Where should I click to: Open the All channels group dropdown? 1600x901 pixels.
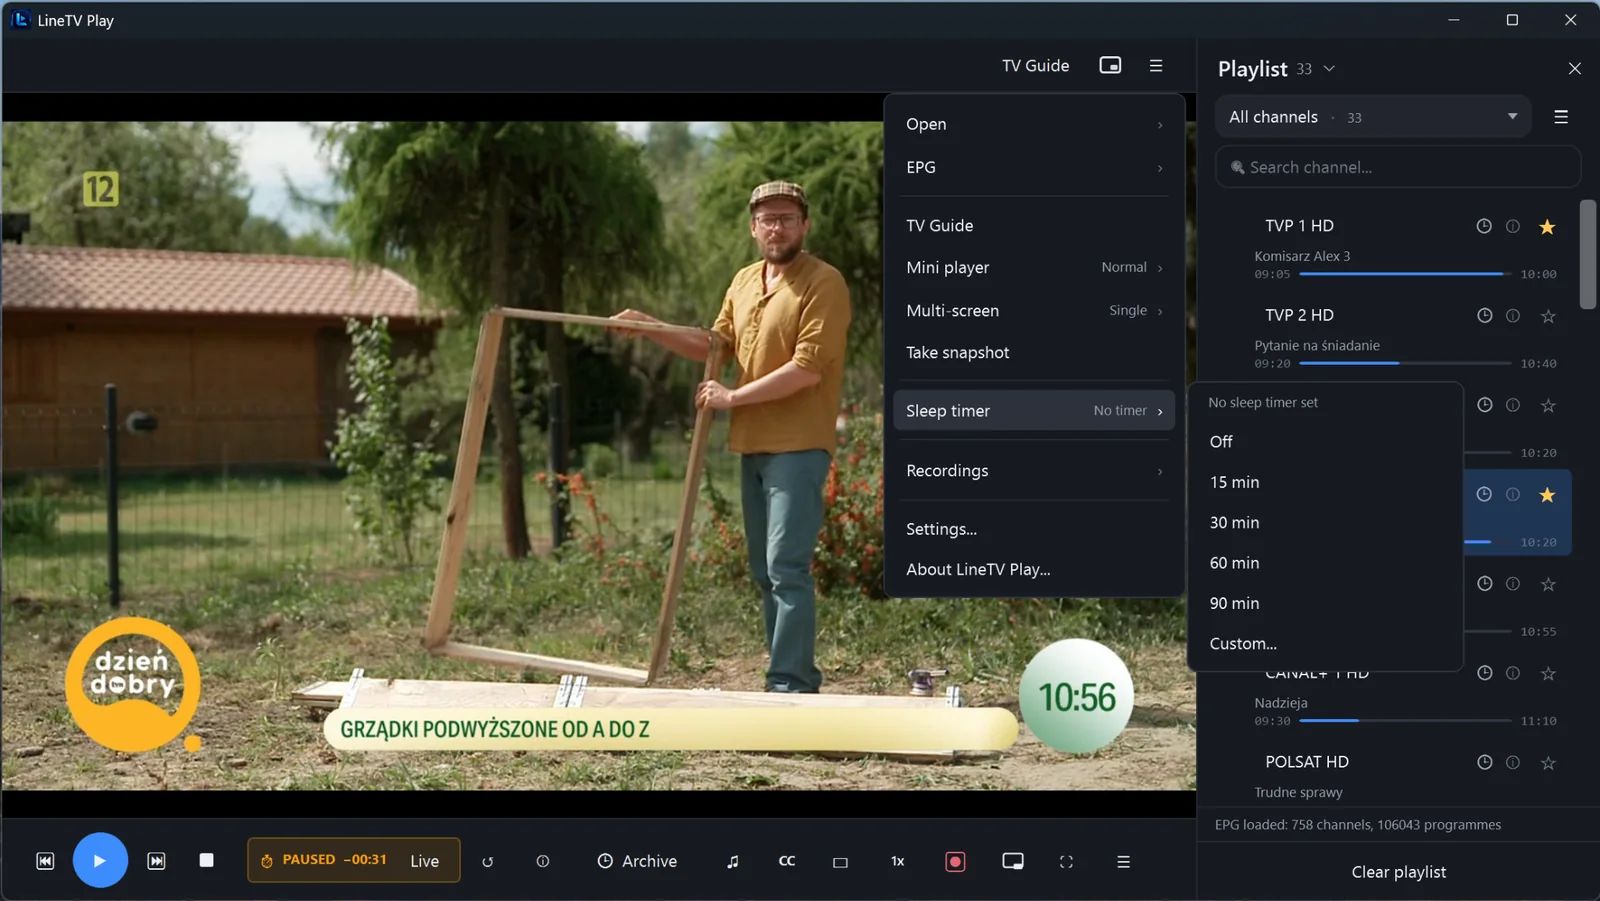click(1373, 117)
